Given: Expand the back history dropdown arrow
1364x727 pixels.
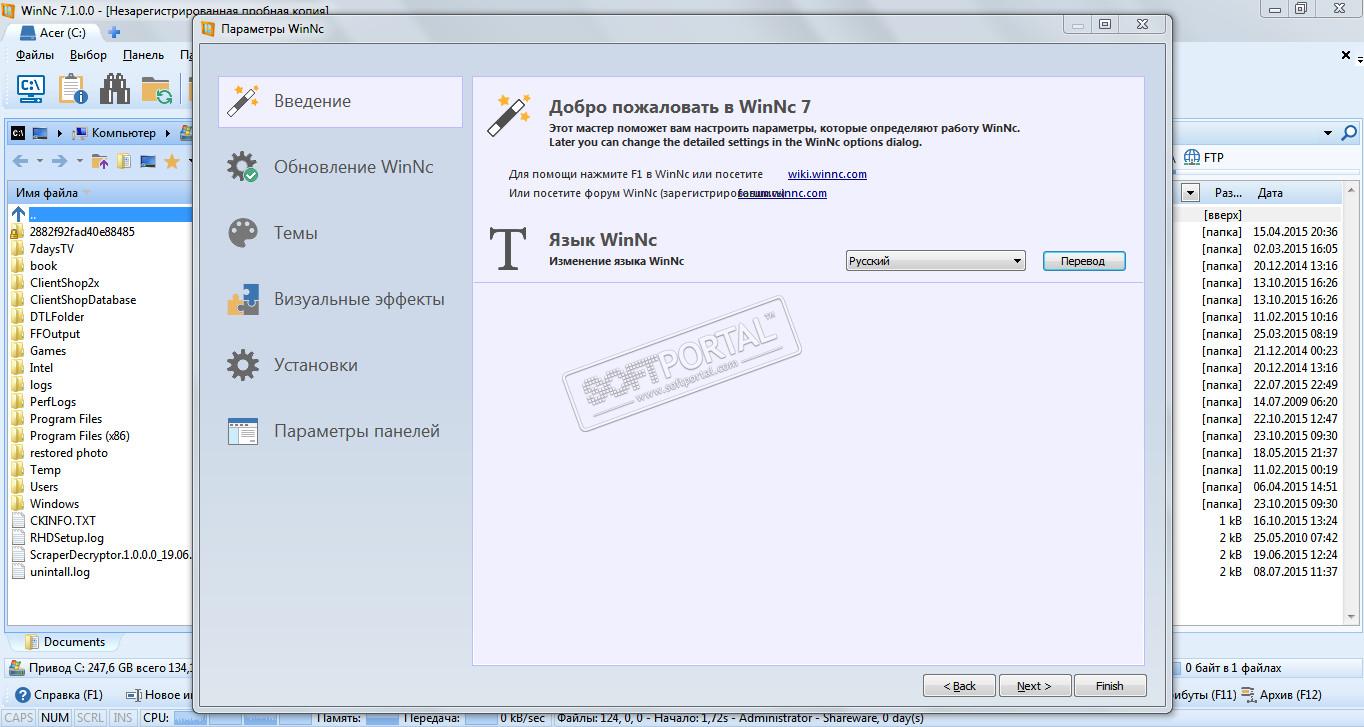Looking at the screenshot, I should (x=40, y=161).
